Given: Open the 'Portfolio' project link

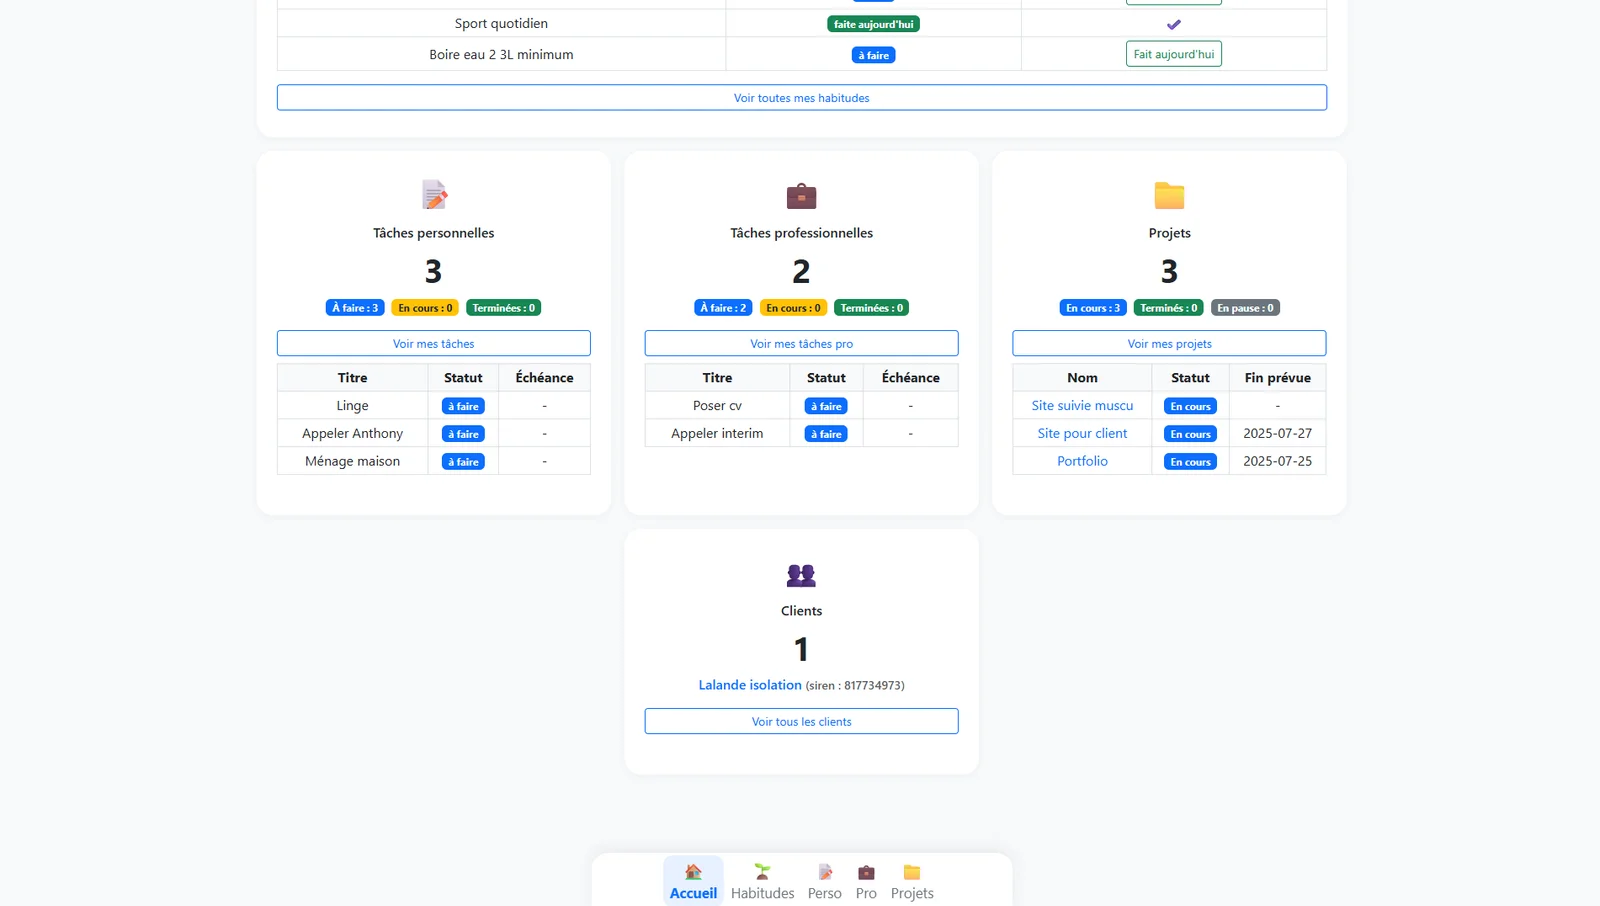Looking at the screenshot, I should coord(1082,461).
